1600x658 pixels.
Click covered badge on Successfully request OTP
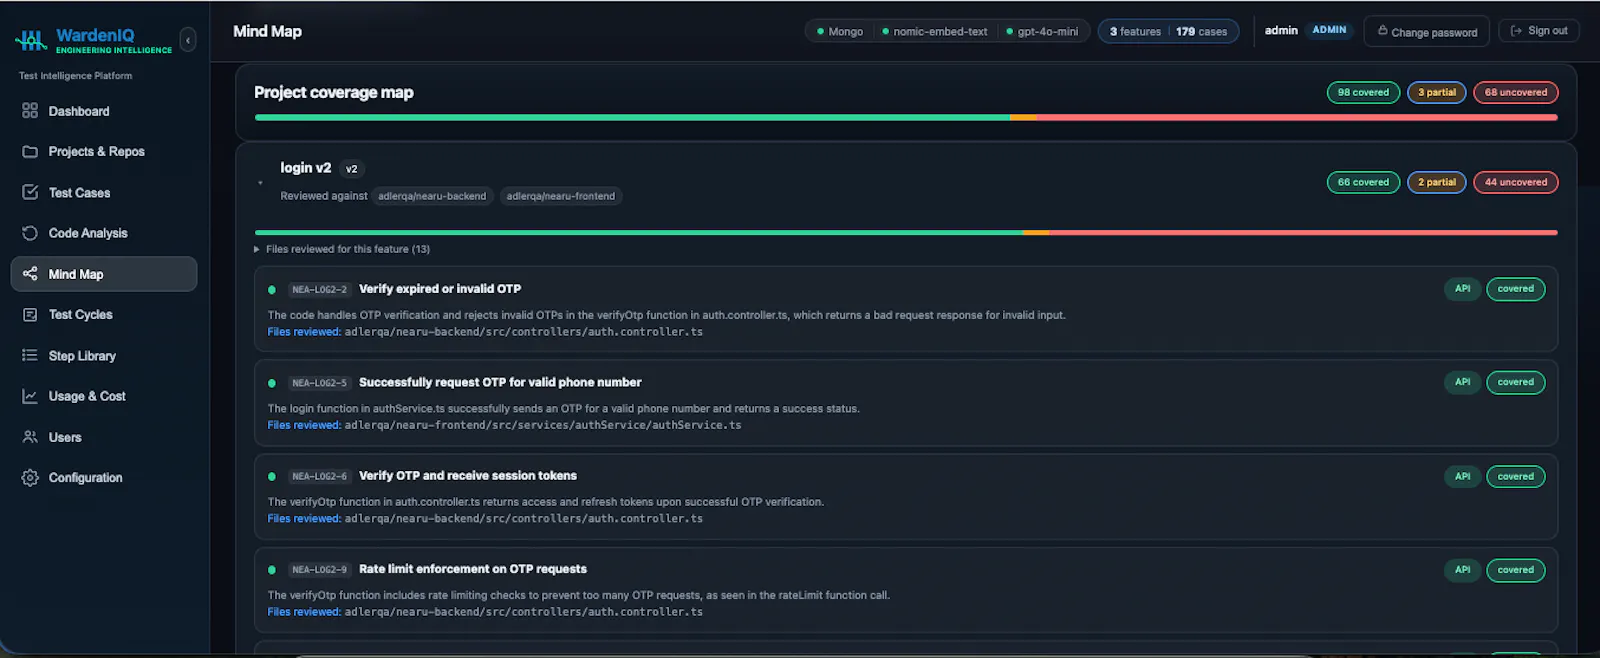pyautogui.click(x=1515, y=382)
